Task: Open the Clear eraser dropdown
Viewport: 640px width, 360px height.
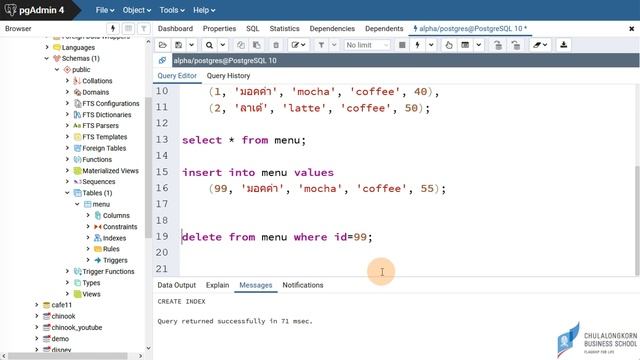Action: (540, 45)
